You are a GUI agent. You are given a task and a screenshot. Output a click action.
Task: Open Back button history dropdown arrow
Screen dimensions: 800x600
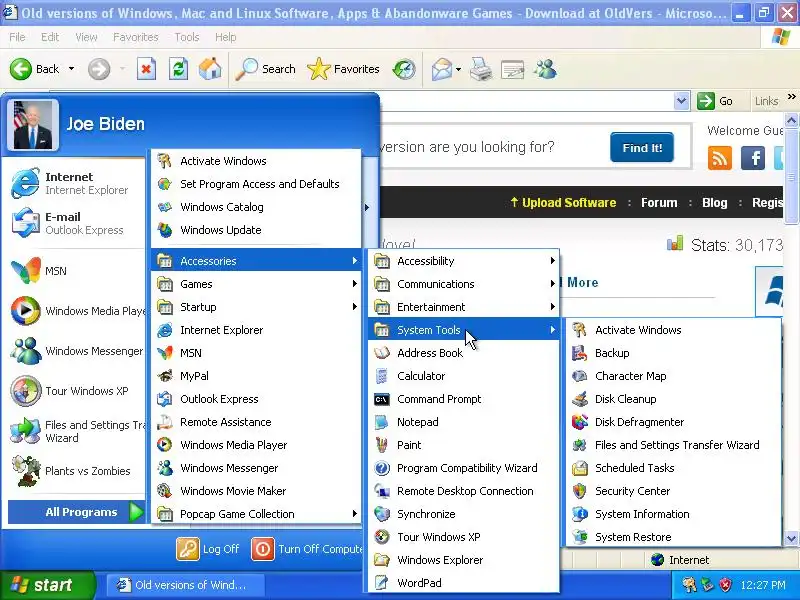(71, 69)
